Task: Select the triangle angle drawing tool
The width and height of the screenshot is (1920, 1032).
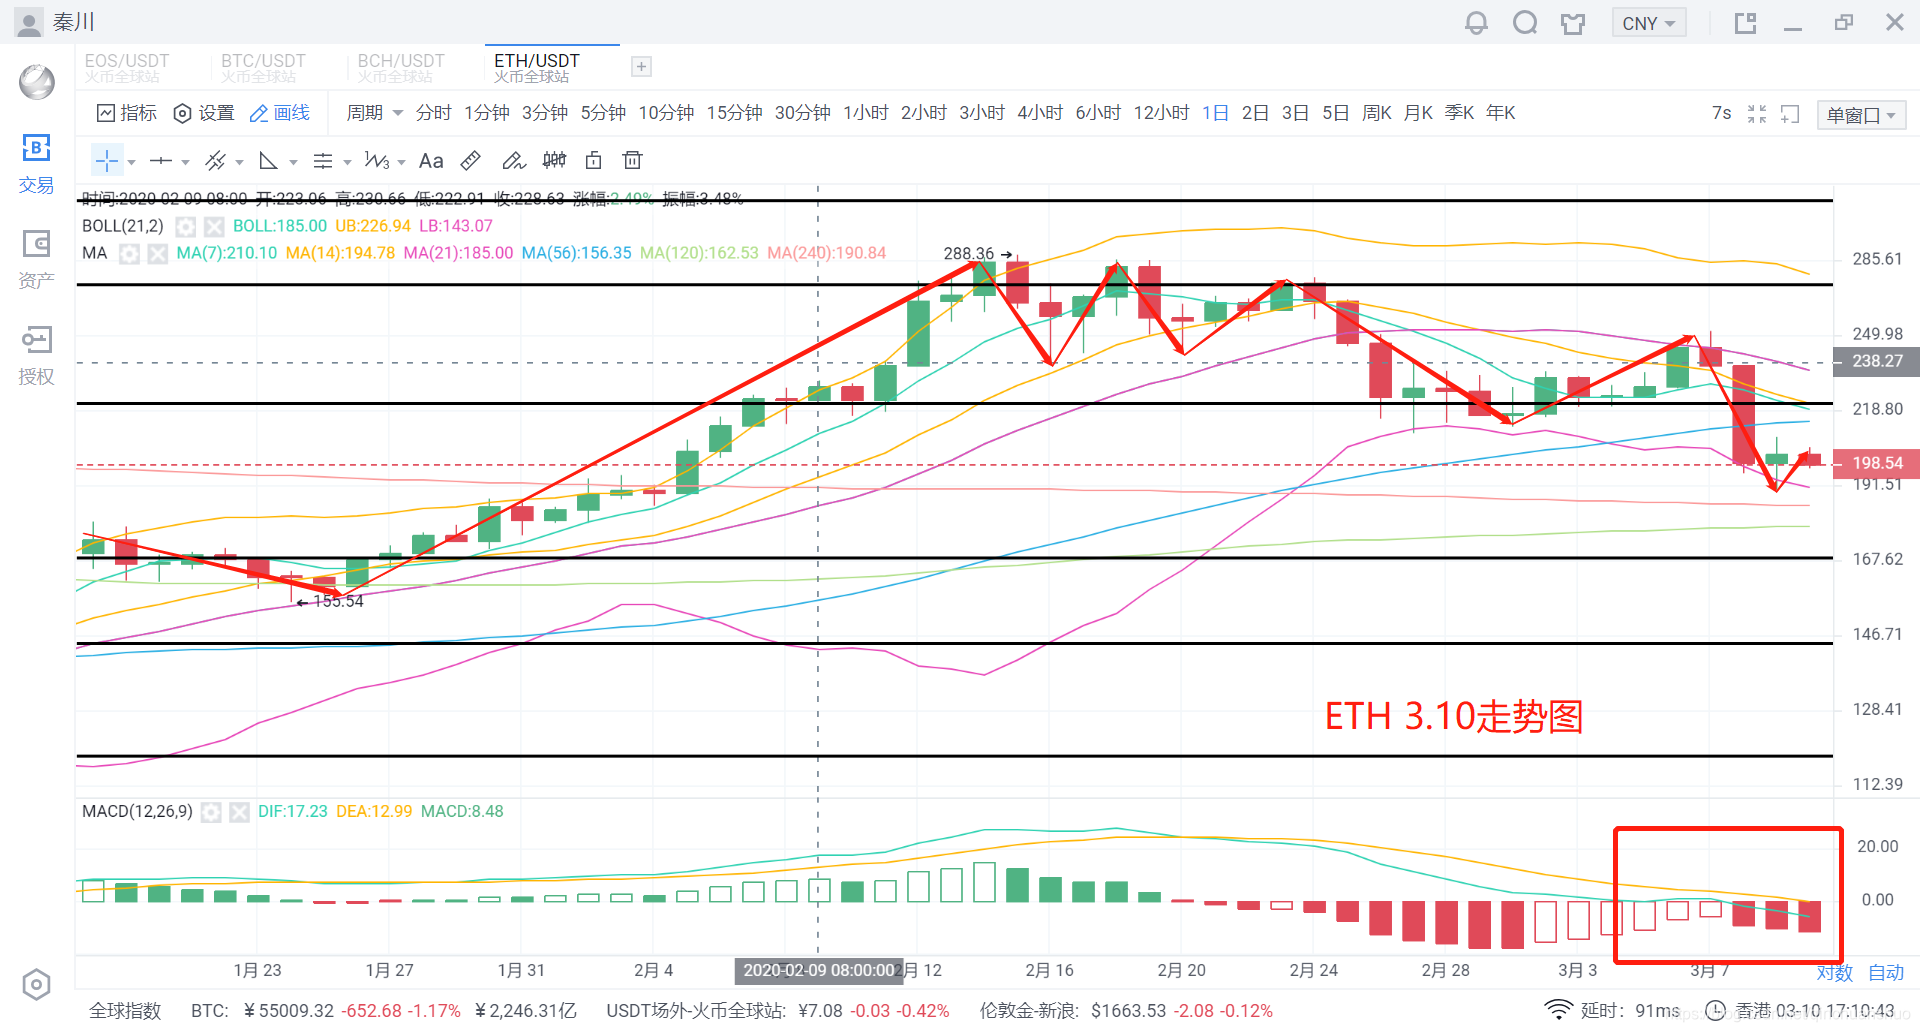Action: [268, 161]
